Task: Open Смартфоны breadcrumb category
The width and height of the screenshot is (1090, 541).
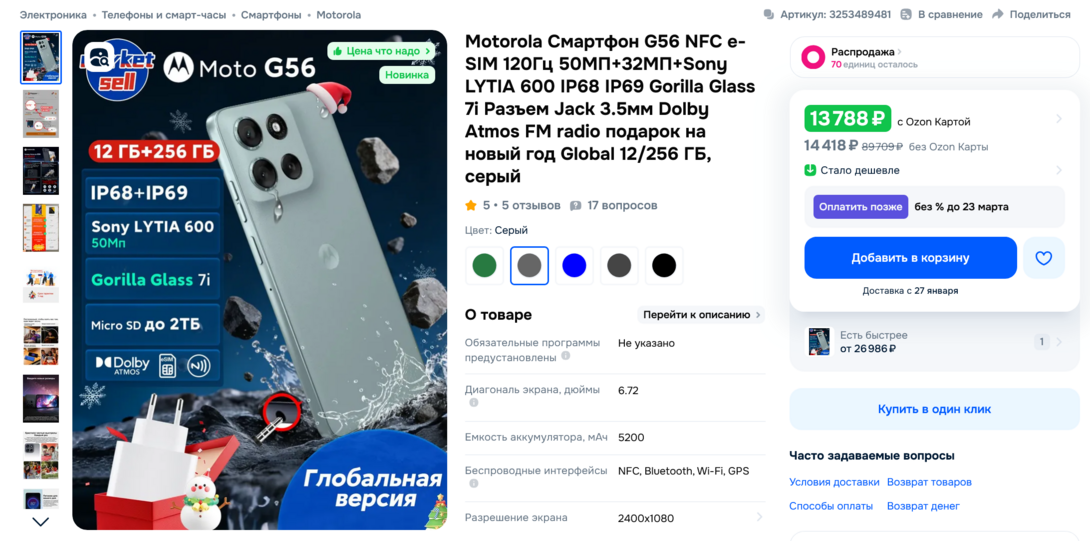Action: (x=271, y=15)
